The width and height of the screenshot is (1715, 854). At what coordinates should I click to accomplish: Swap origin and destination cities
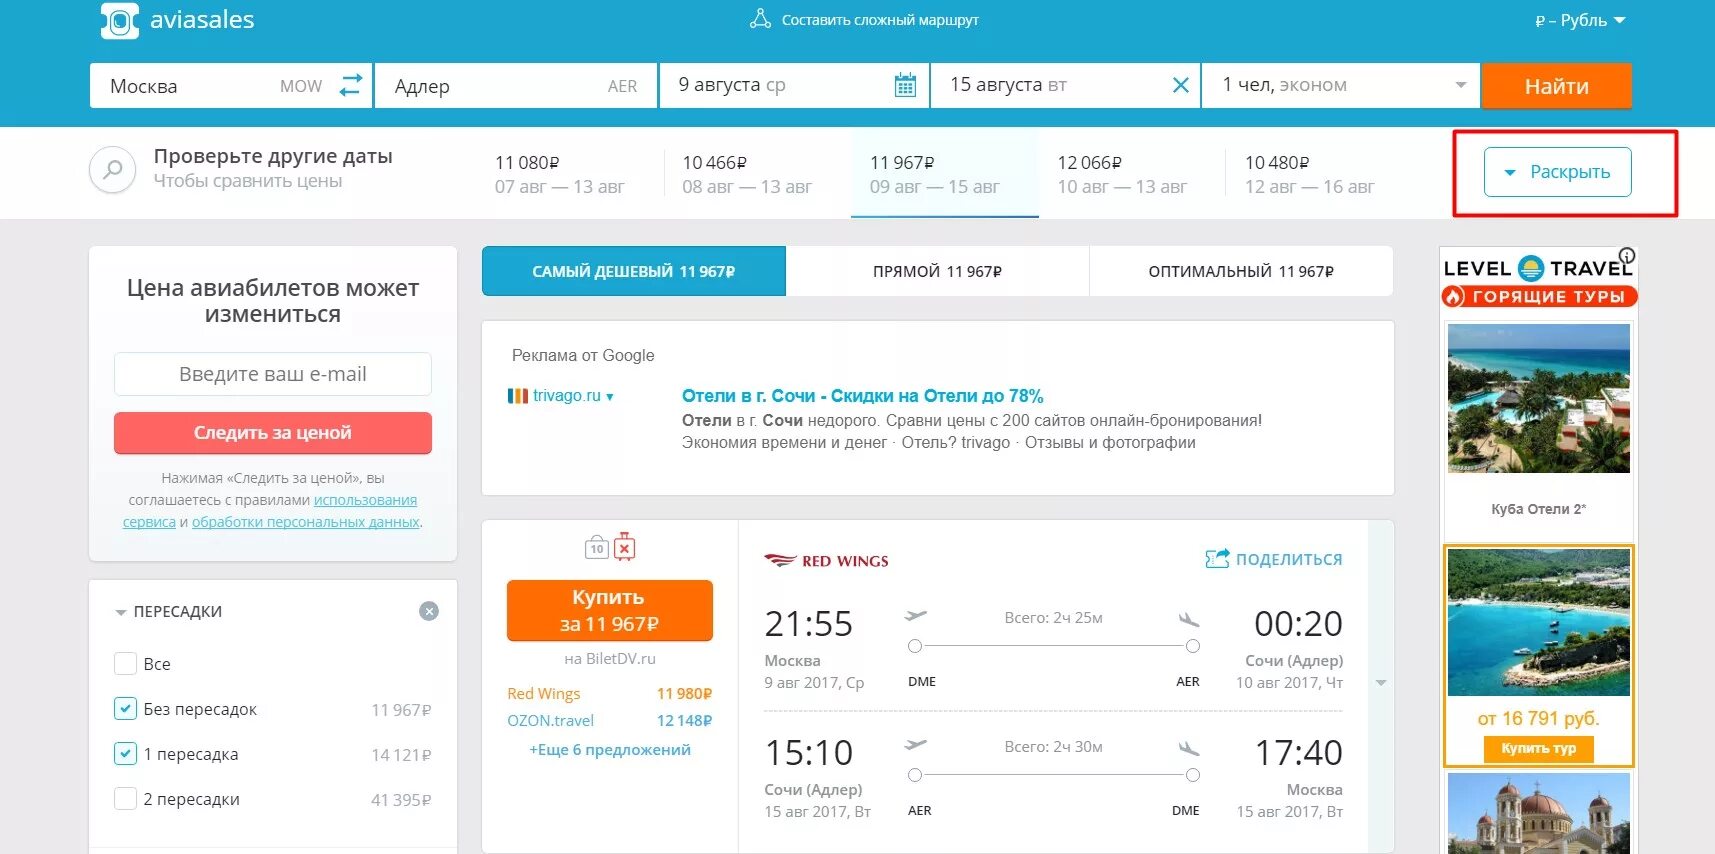(x=350, y=85)
